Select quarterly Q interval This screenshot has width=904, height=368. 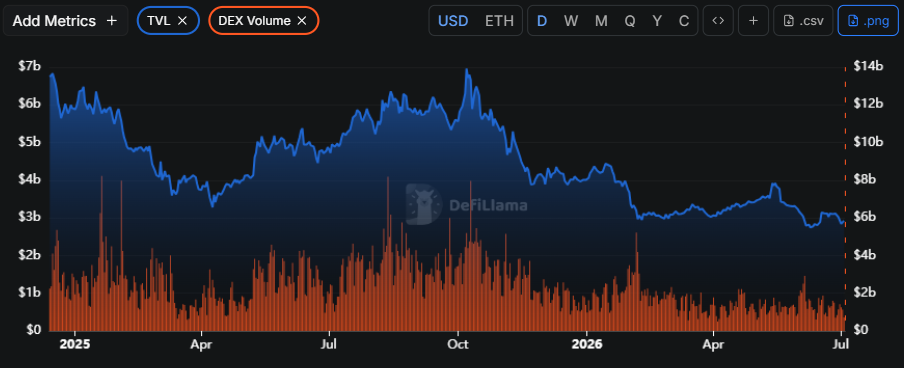click(x=630, y=21)
